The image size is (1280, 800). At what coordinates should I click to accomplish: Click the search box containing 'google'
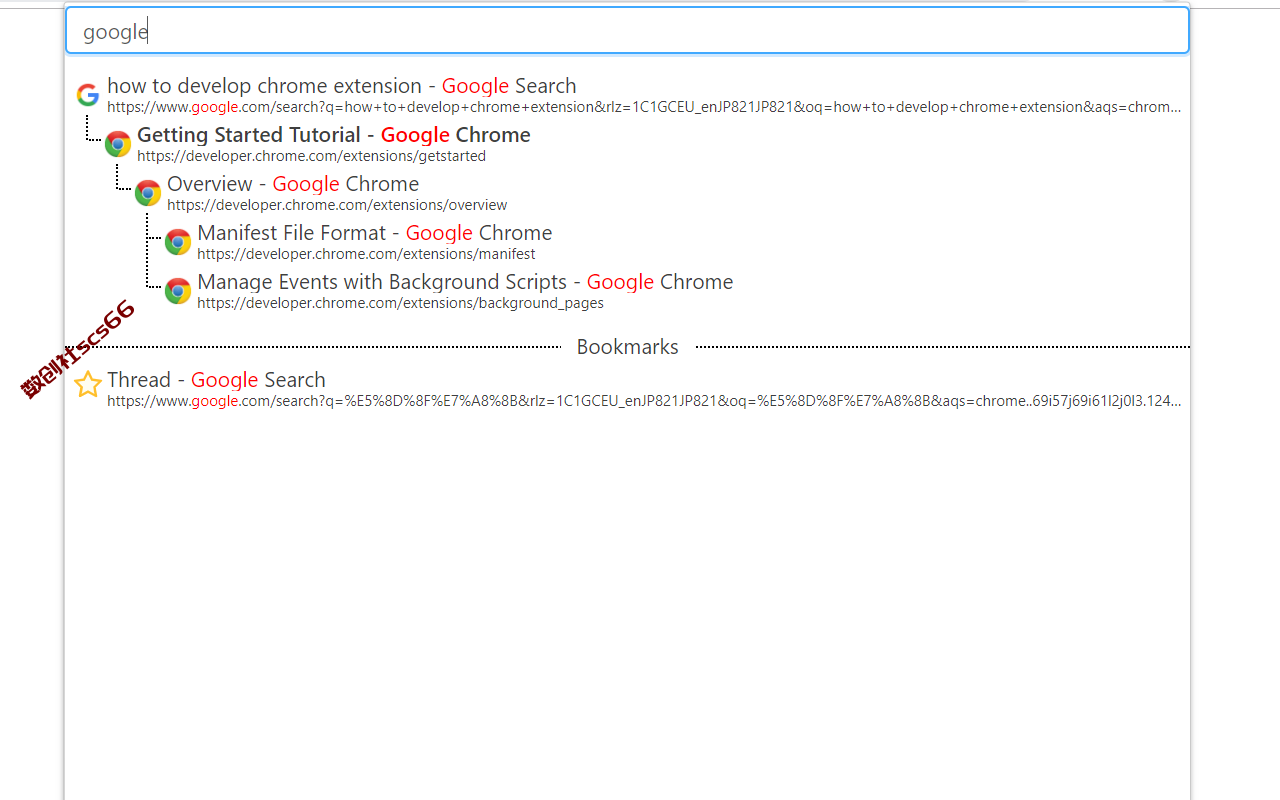627,31
